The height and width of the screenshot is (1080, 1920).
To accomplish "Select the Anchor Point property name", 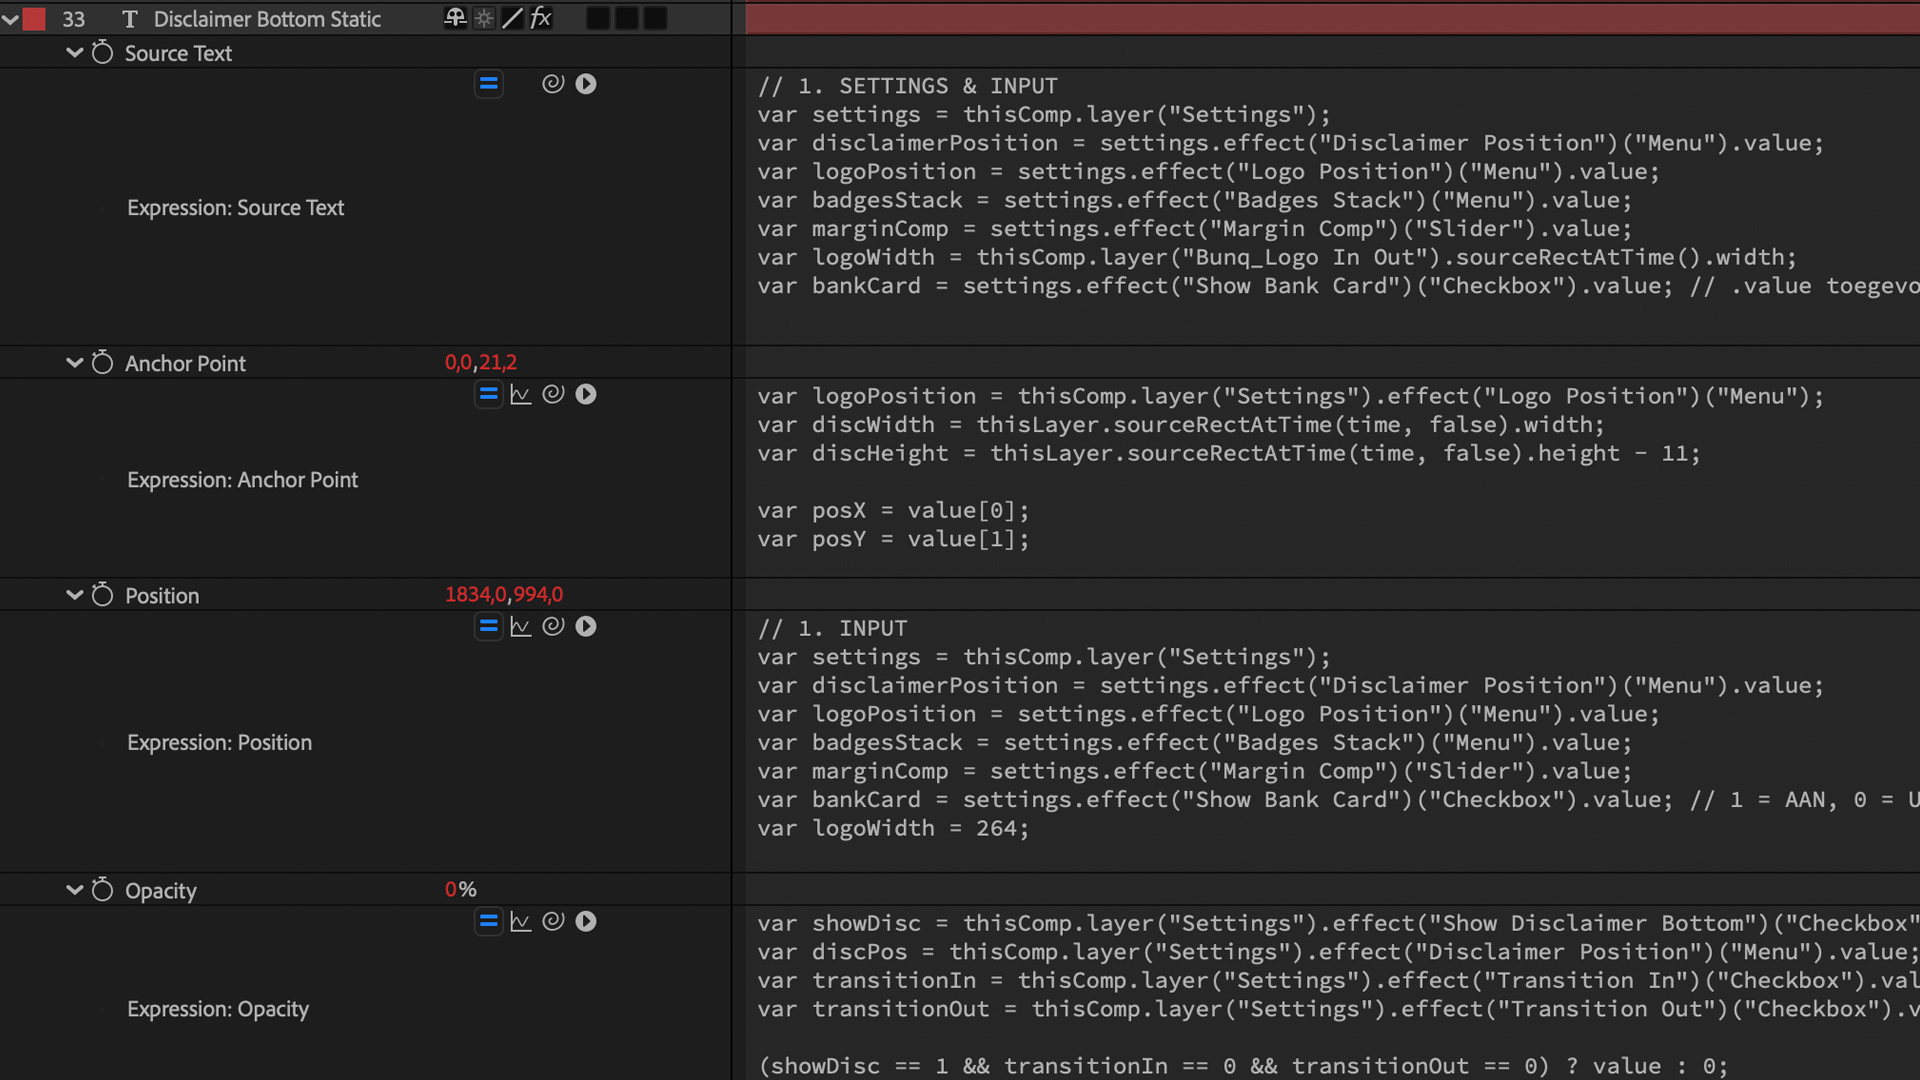I will click(x=185, y=363).
